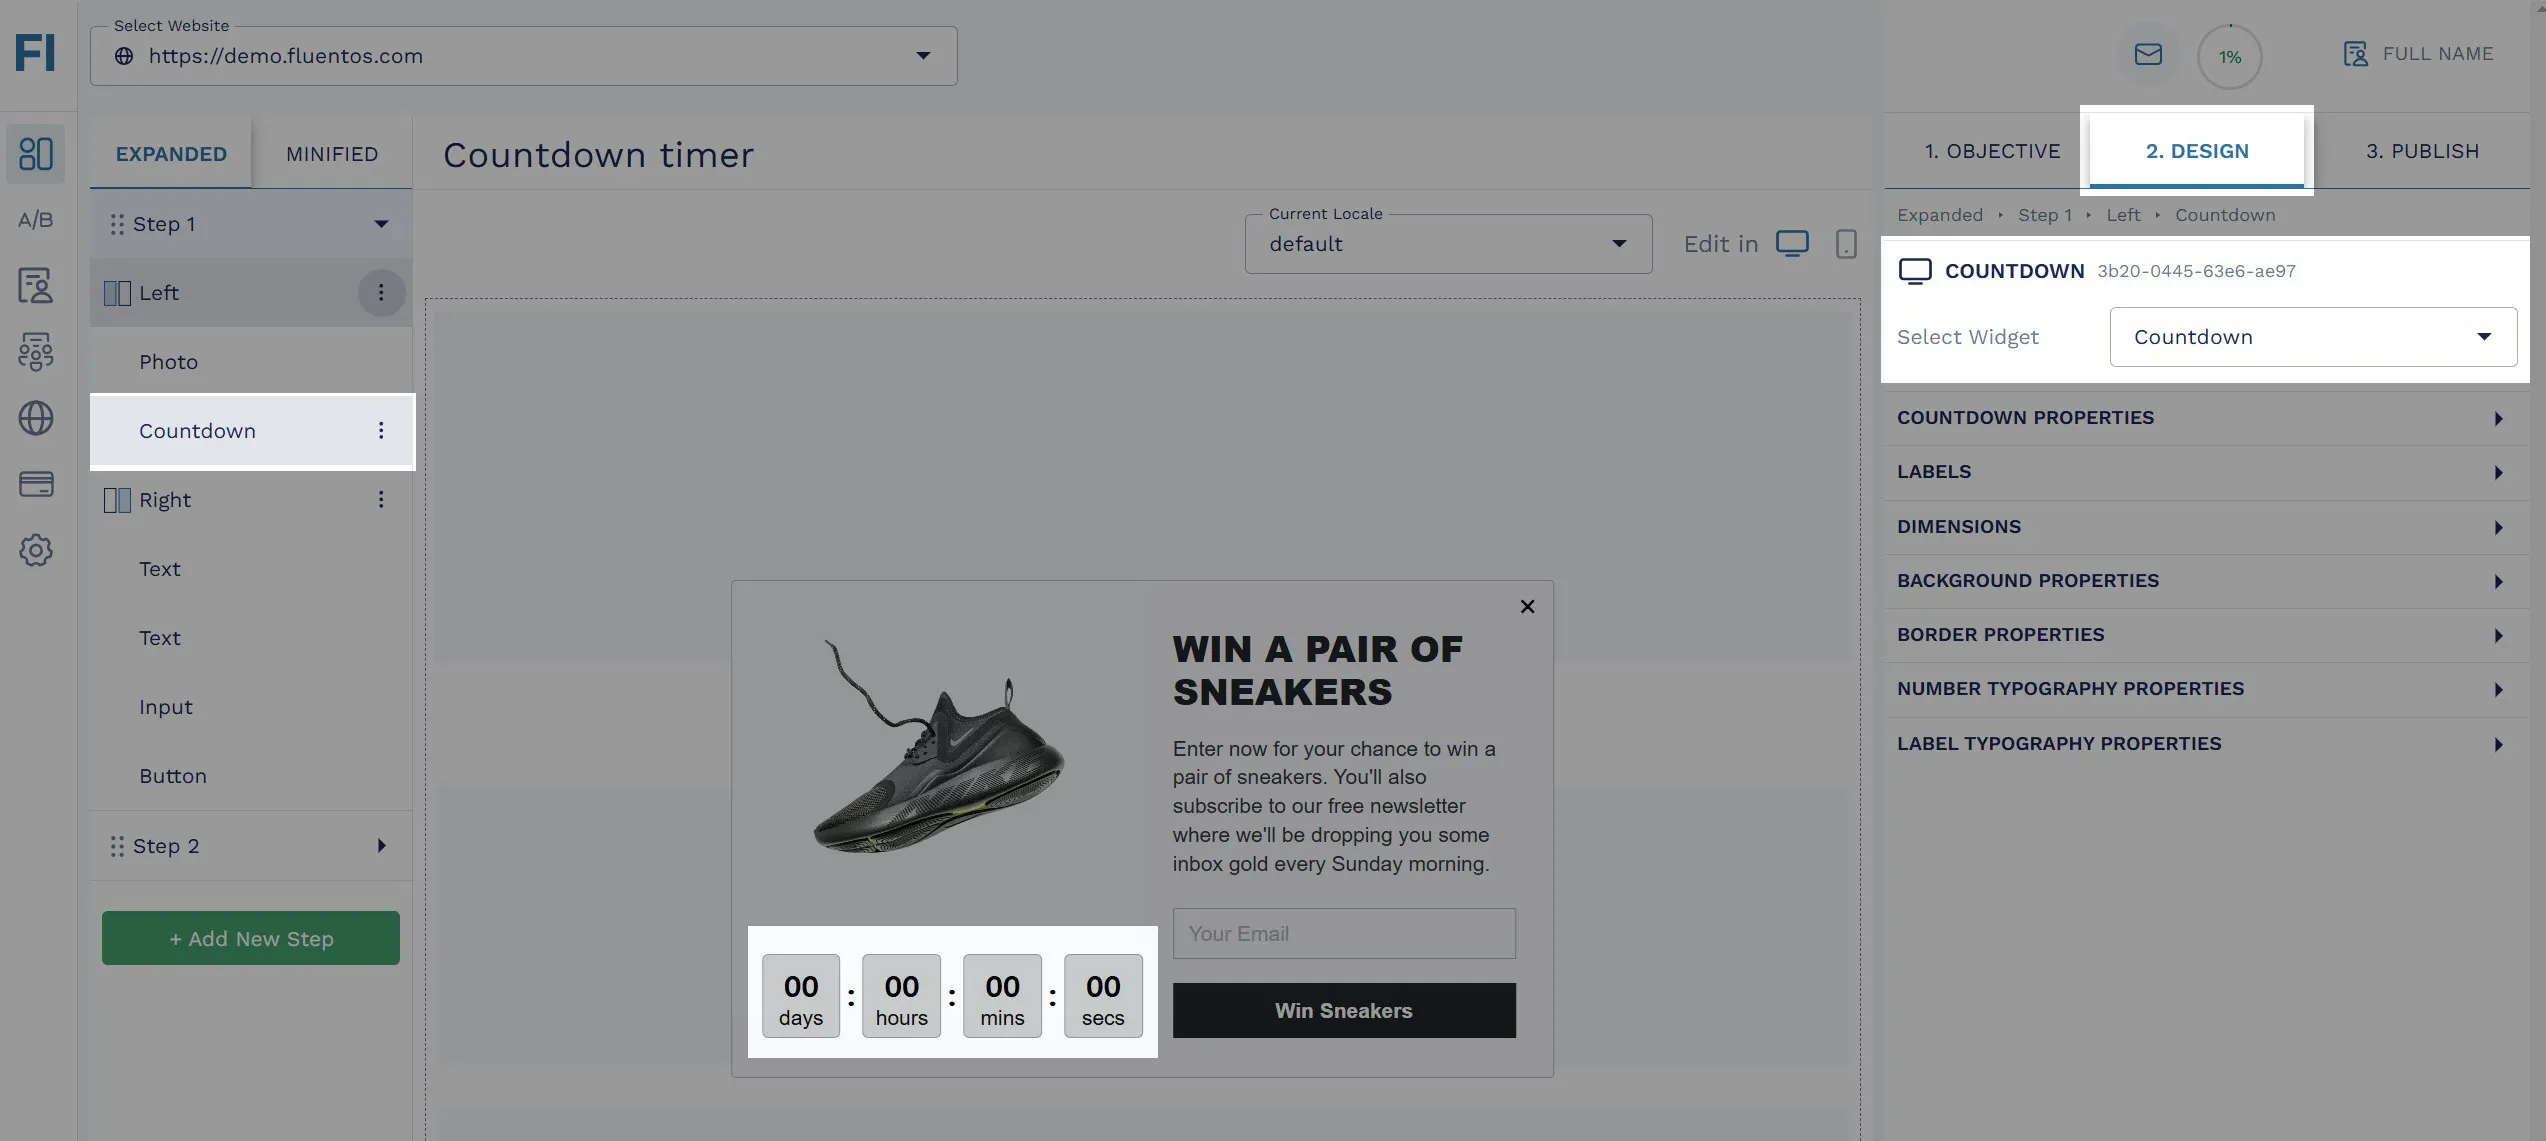Expand LABELS section
Screen dimensions: 2546x1141
2207,472
